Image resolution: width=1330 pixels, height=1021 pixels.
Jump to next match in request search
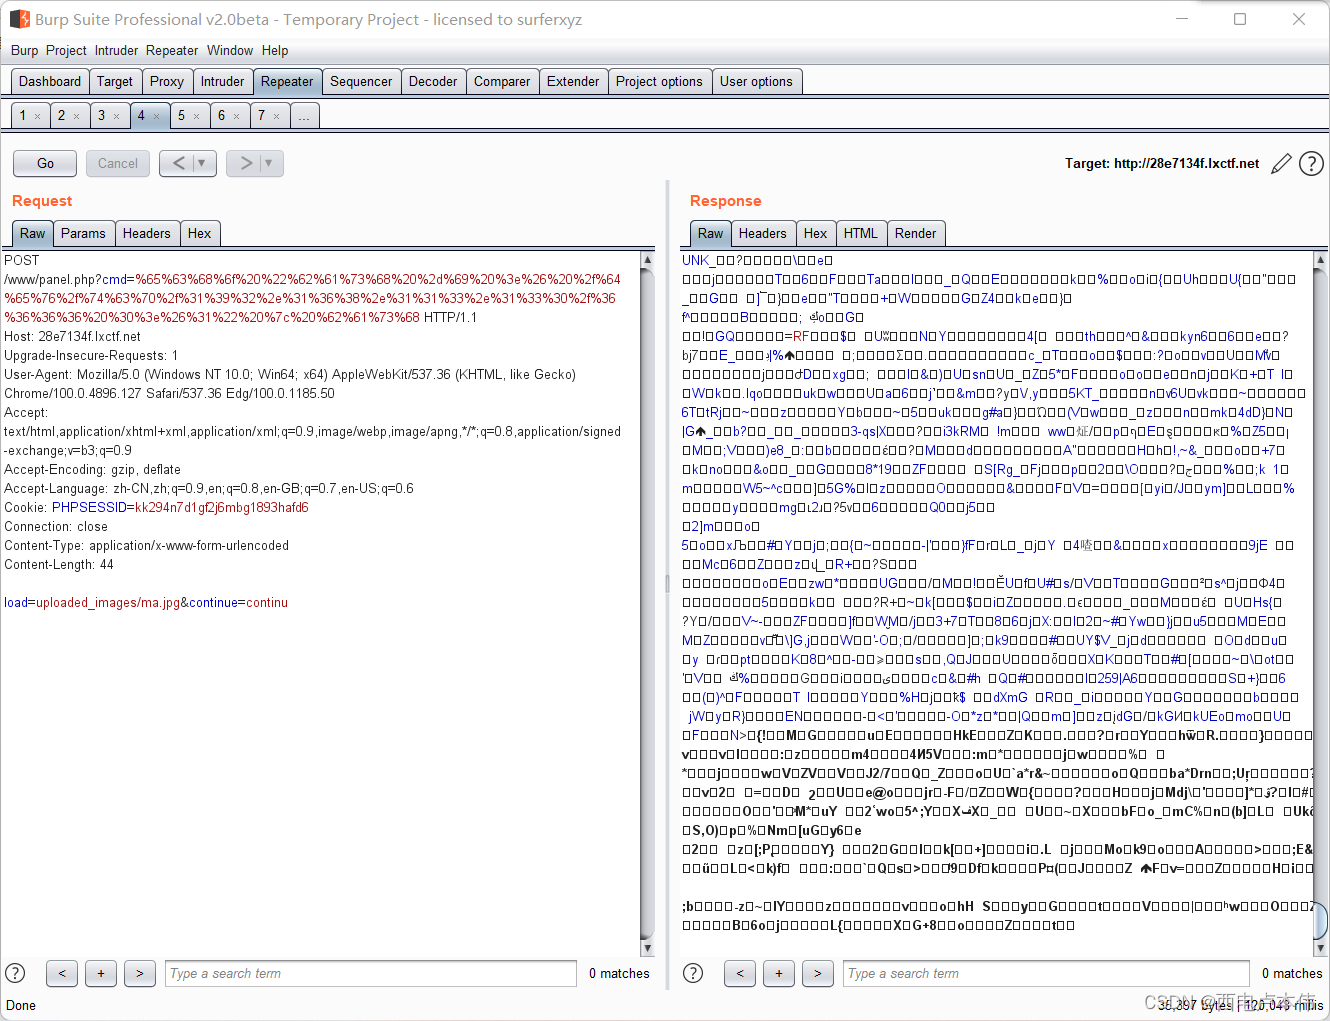coord(140,973)
